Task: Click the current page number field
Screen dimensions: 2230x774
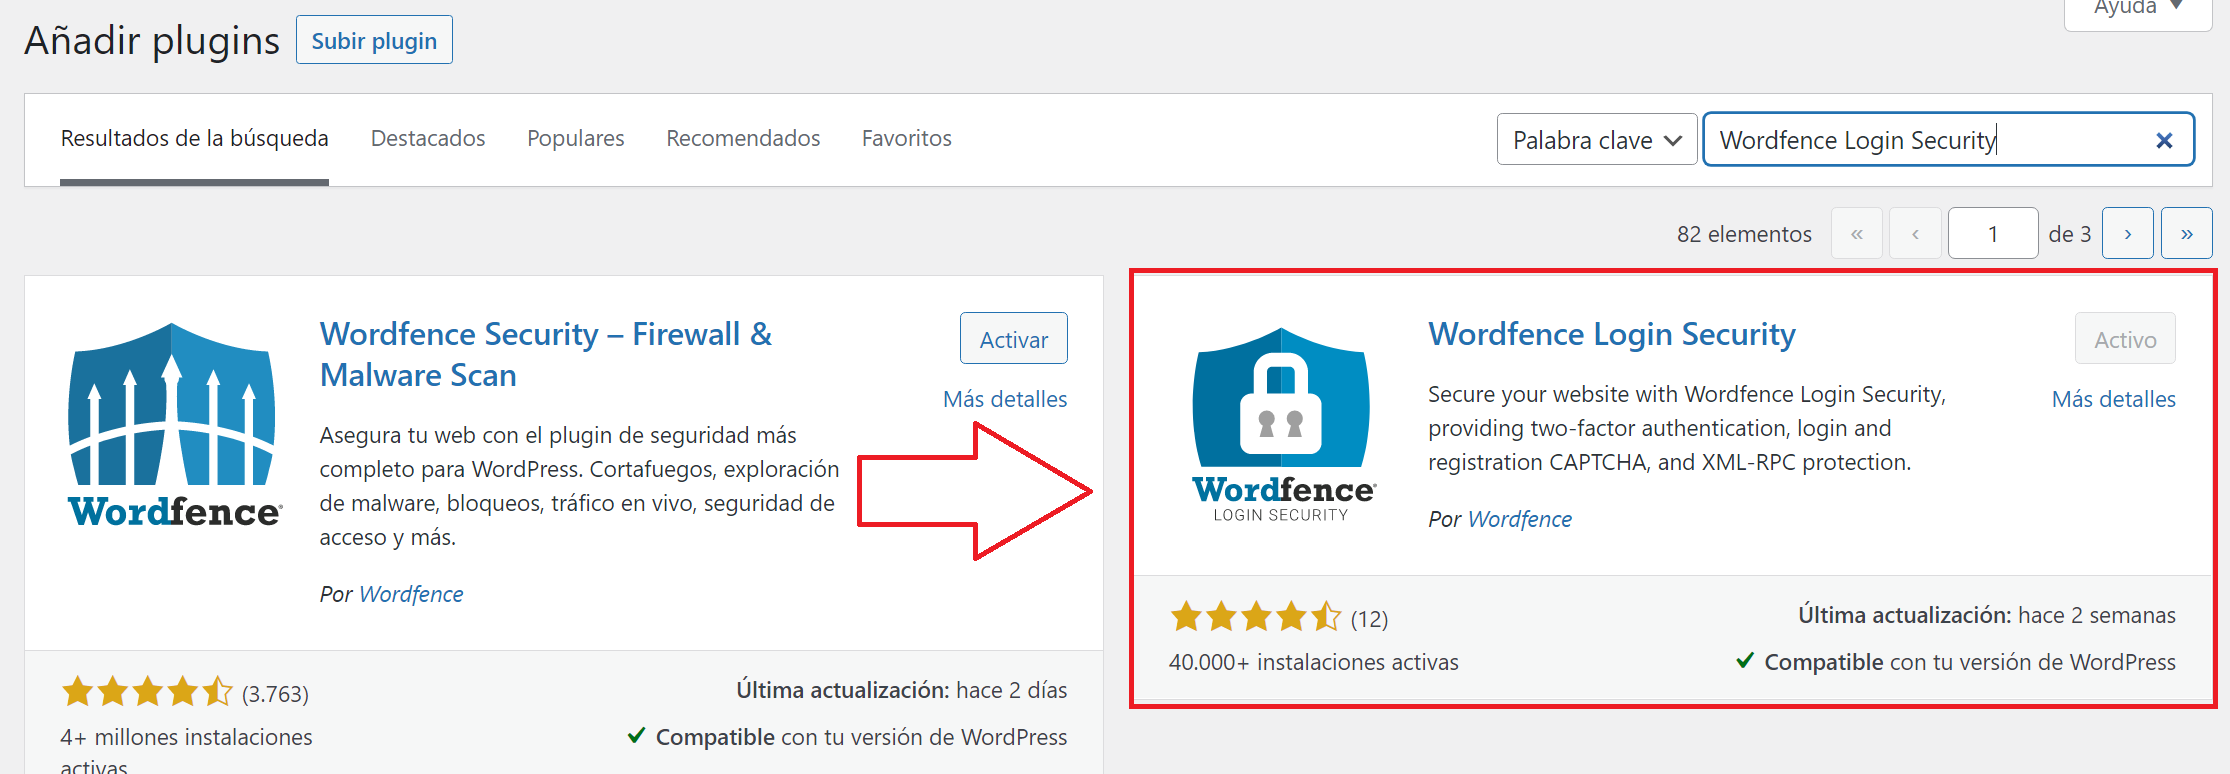Action: click(x=1993, y=234)
